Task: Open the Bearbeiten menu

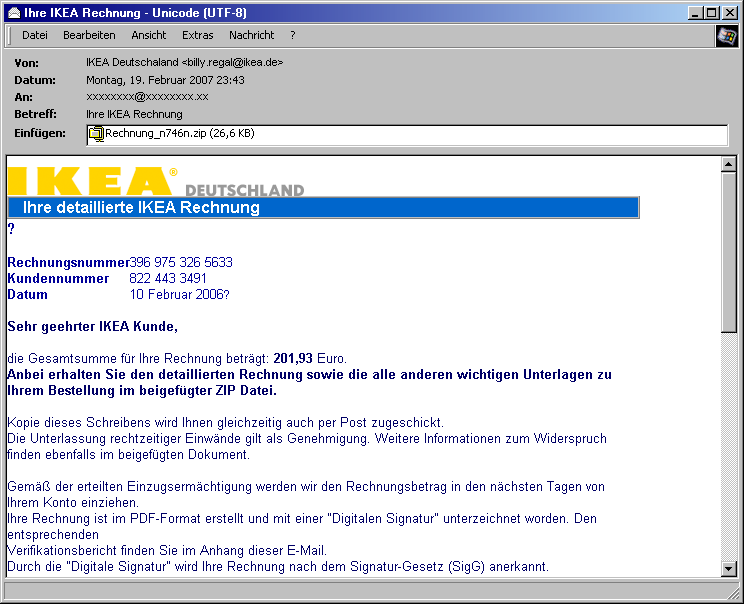Action: click(89, 35)
